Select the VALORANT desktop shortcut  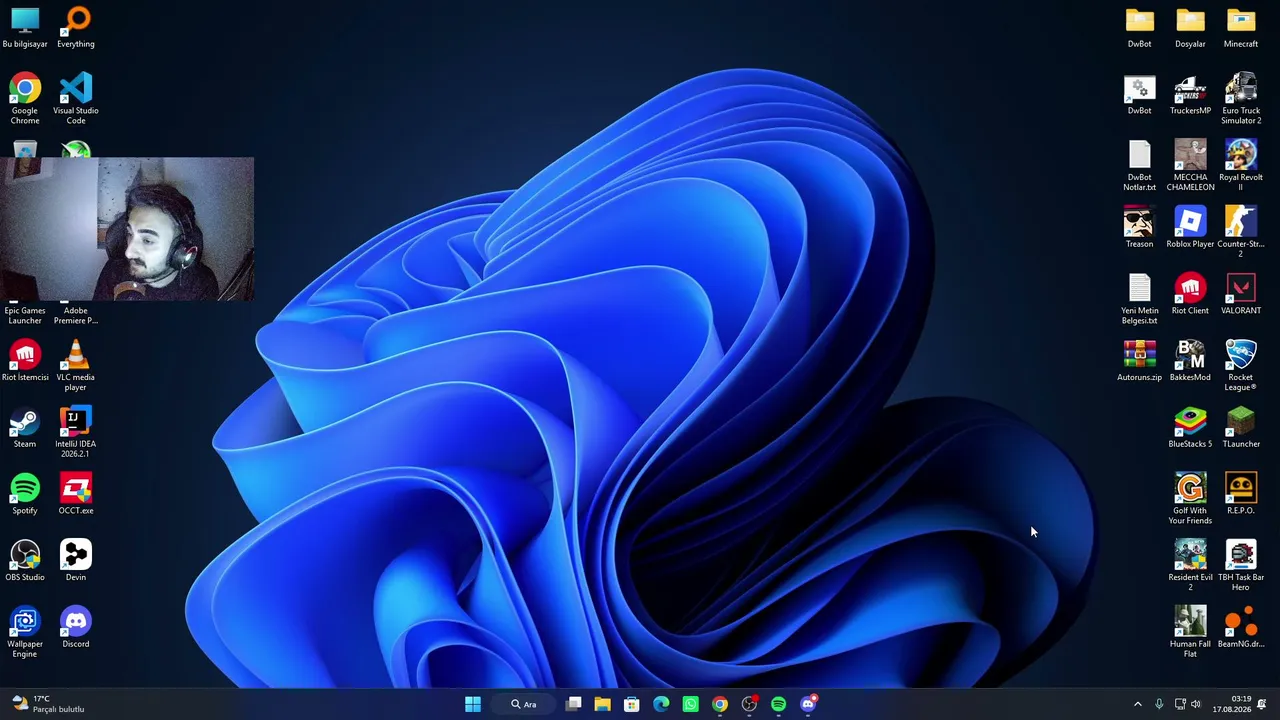pos(1241,295)
